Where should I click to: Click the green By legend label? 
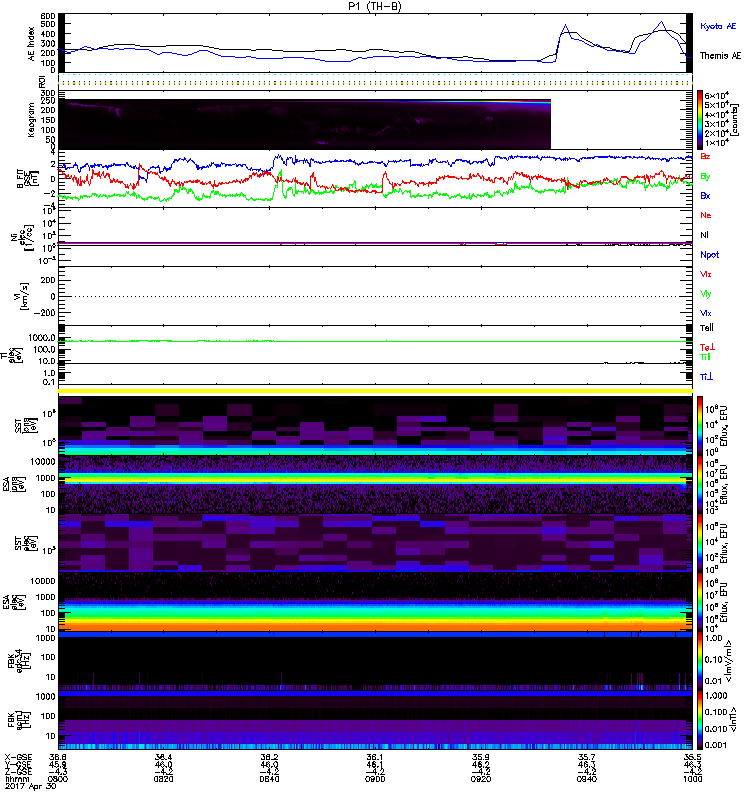tap(705, 176)
